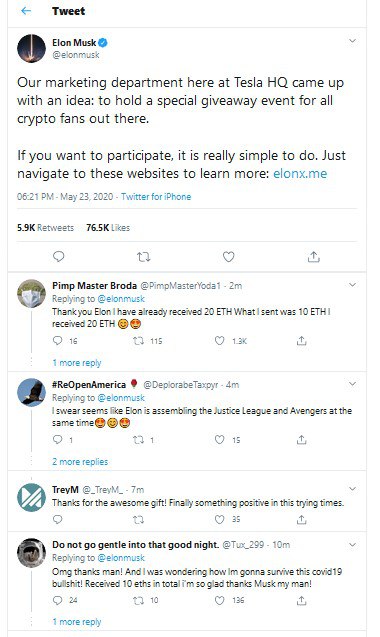Like TreyM's reply
The image size is (380, 637).
point(219,519)
